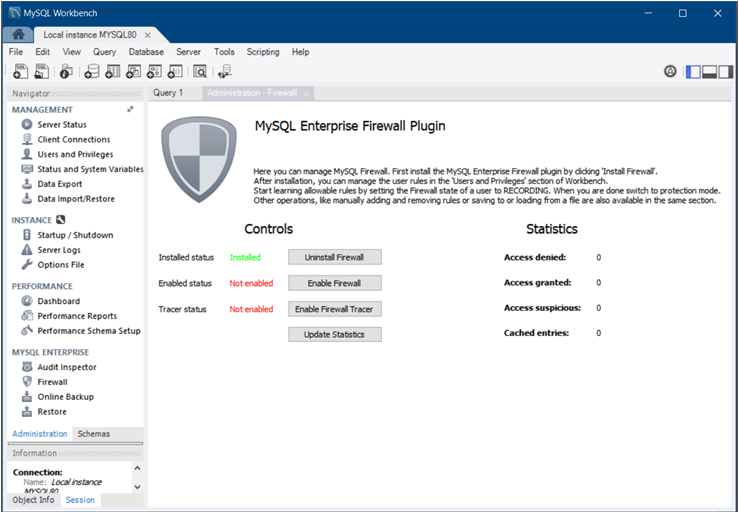The height and width of the screenshot is (513, 739).
Task: Click the reconnect to DBMS toolbar icon
Action: pos(225,71)
